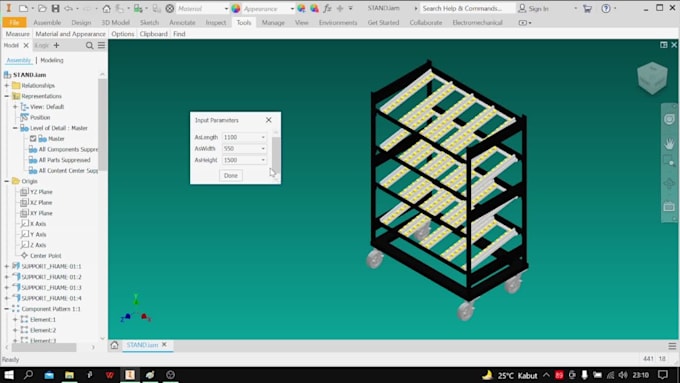Open the taskbar notification center icon
Image resolution: width=680 pixels, height=383 pixels.
tap(663, 375)
